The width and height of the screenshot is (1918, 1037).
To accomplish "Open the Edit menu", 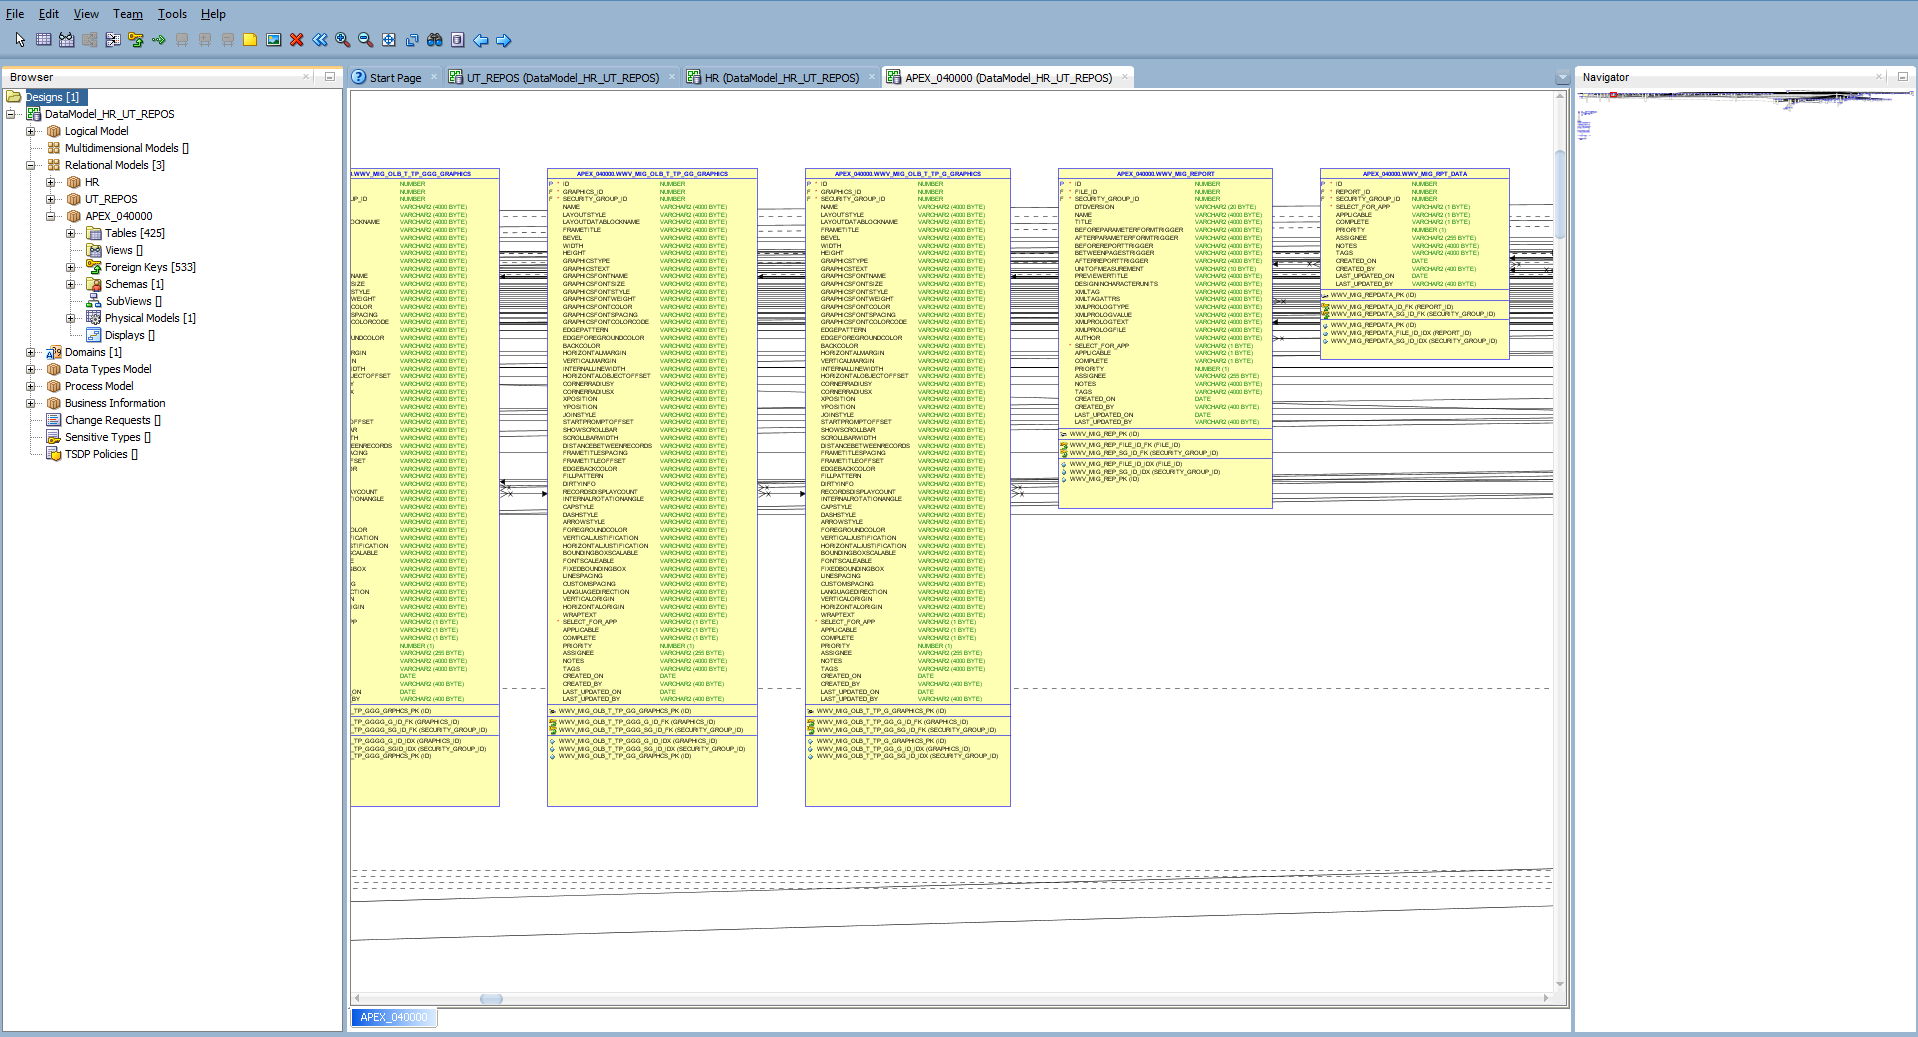I will (48, 14).
